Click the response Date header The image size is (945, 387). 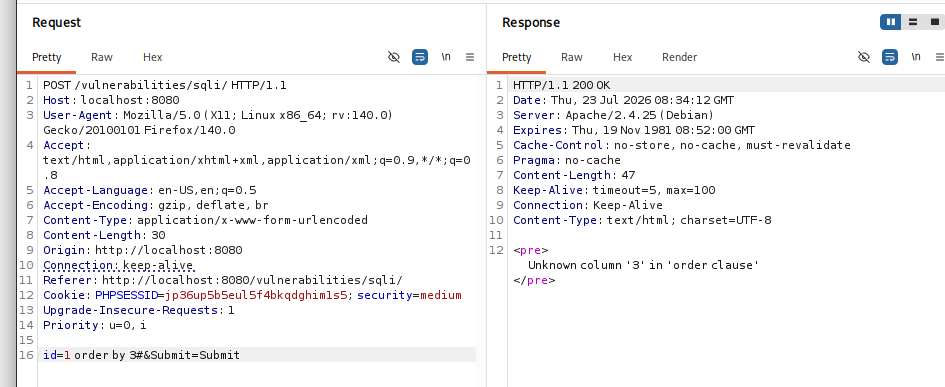623,100
